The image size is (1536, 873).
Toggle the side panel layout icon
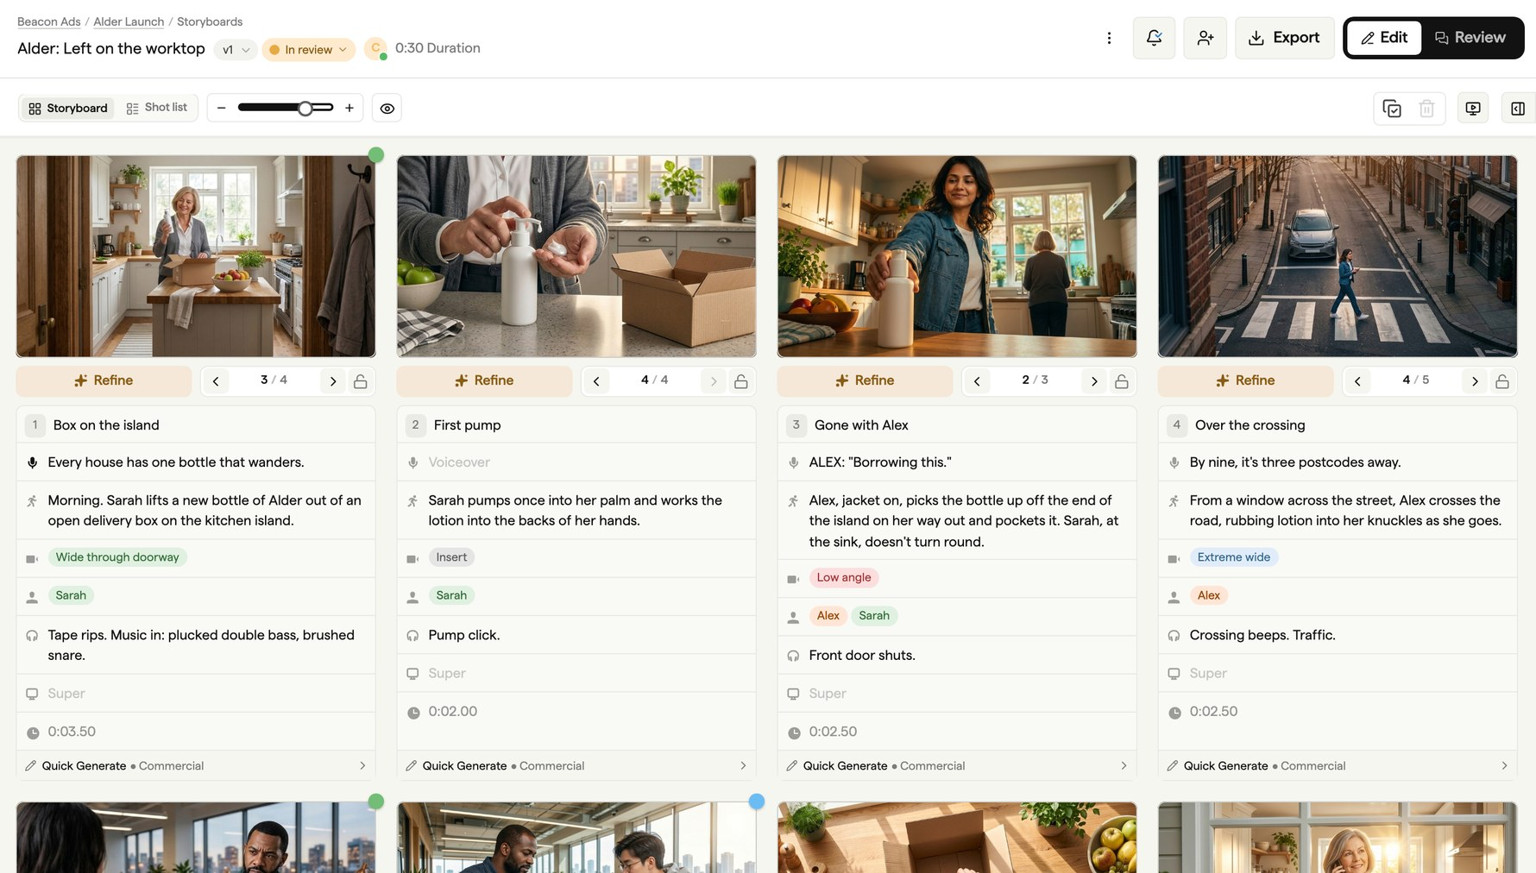click(1518, 108)
